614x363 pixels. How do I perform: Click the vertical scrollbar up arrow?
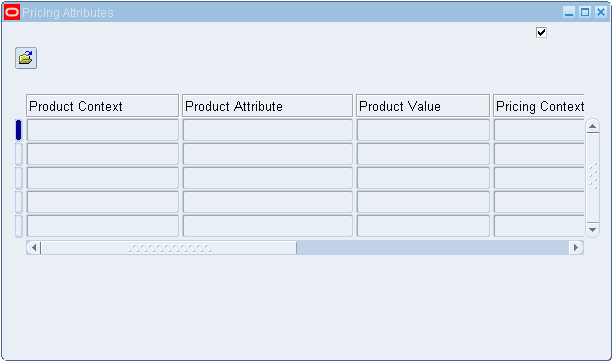tap(592, 126)
